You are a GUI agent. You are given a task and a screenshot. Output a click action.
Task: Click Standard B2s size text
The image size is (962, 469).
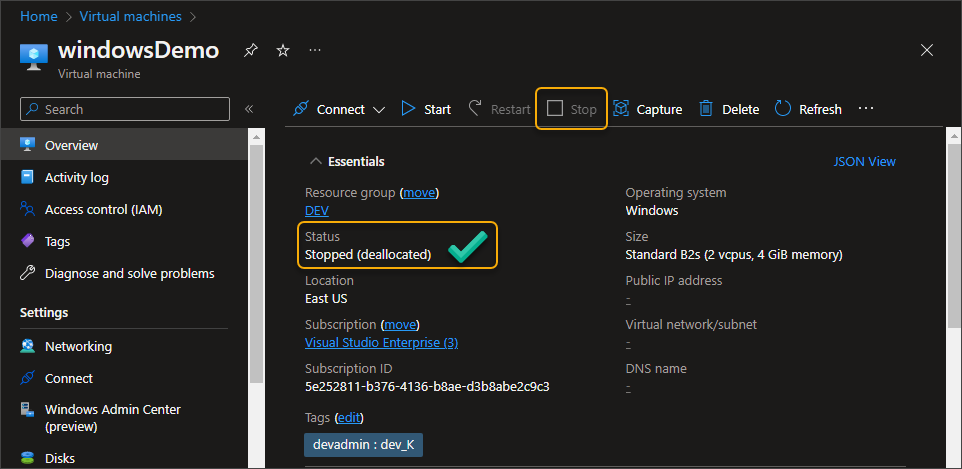point(734,255)
